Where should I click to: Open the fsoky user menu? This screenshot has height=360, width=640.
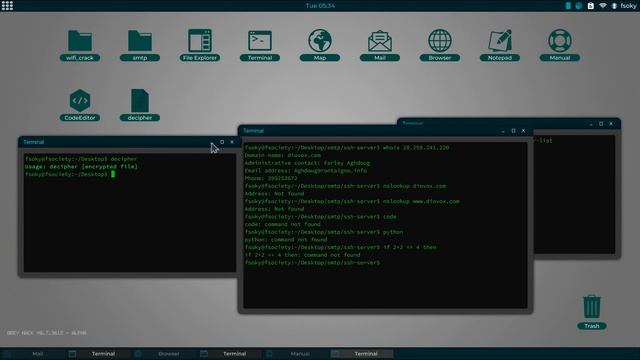628,6
